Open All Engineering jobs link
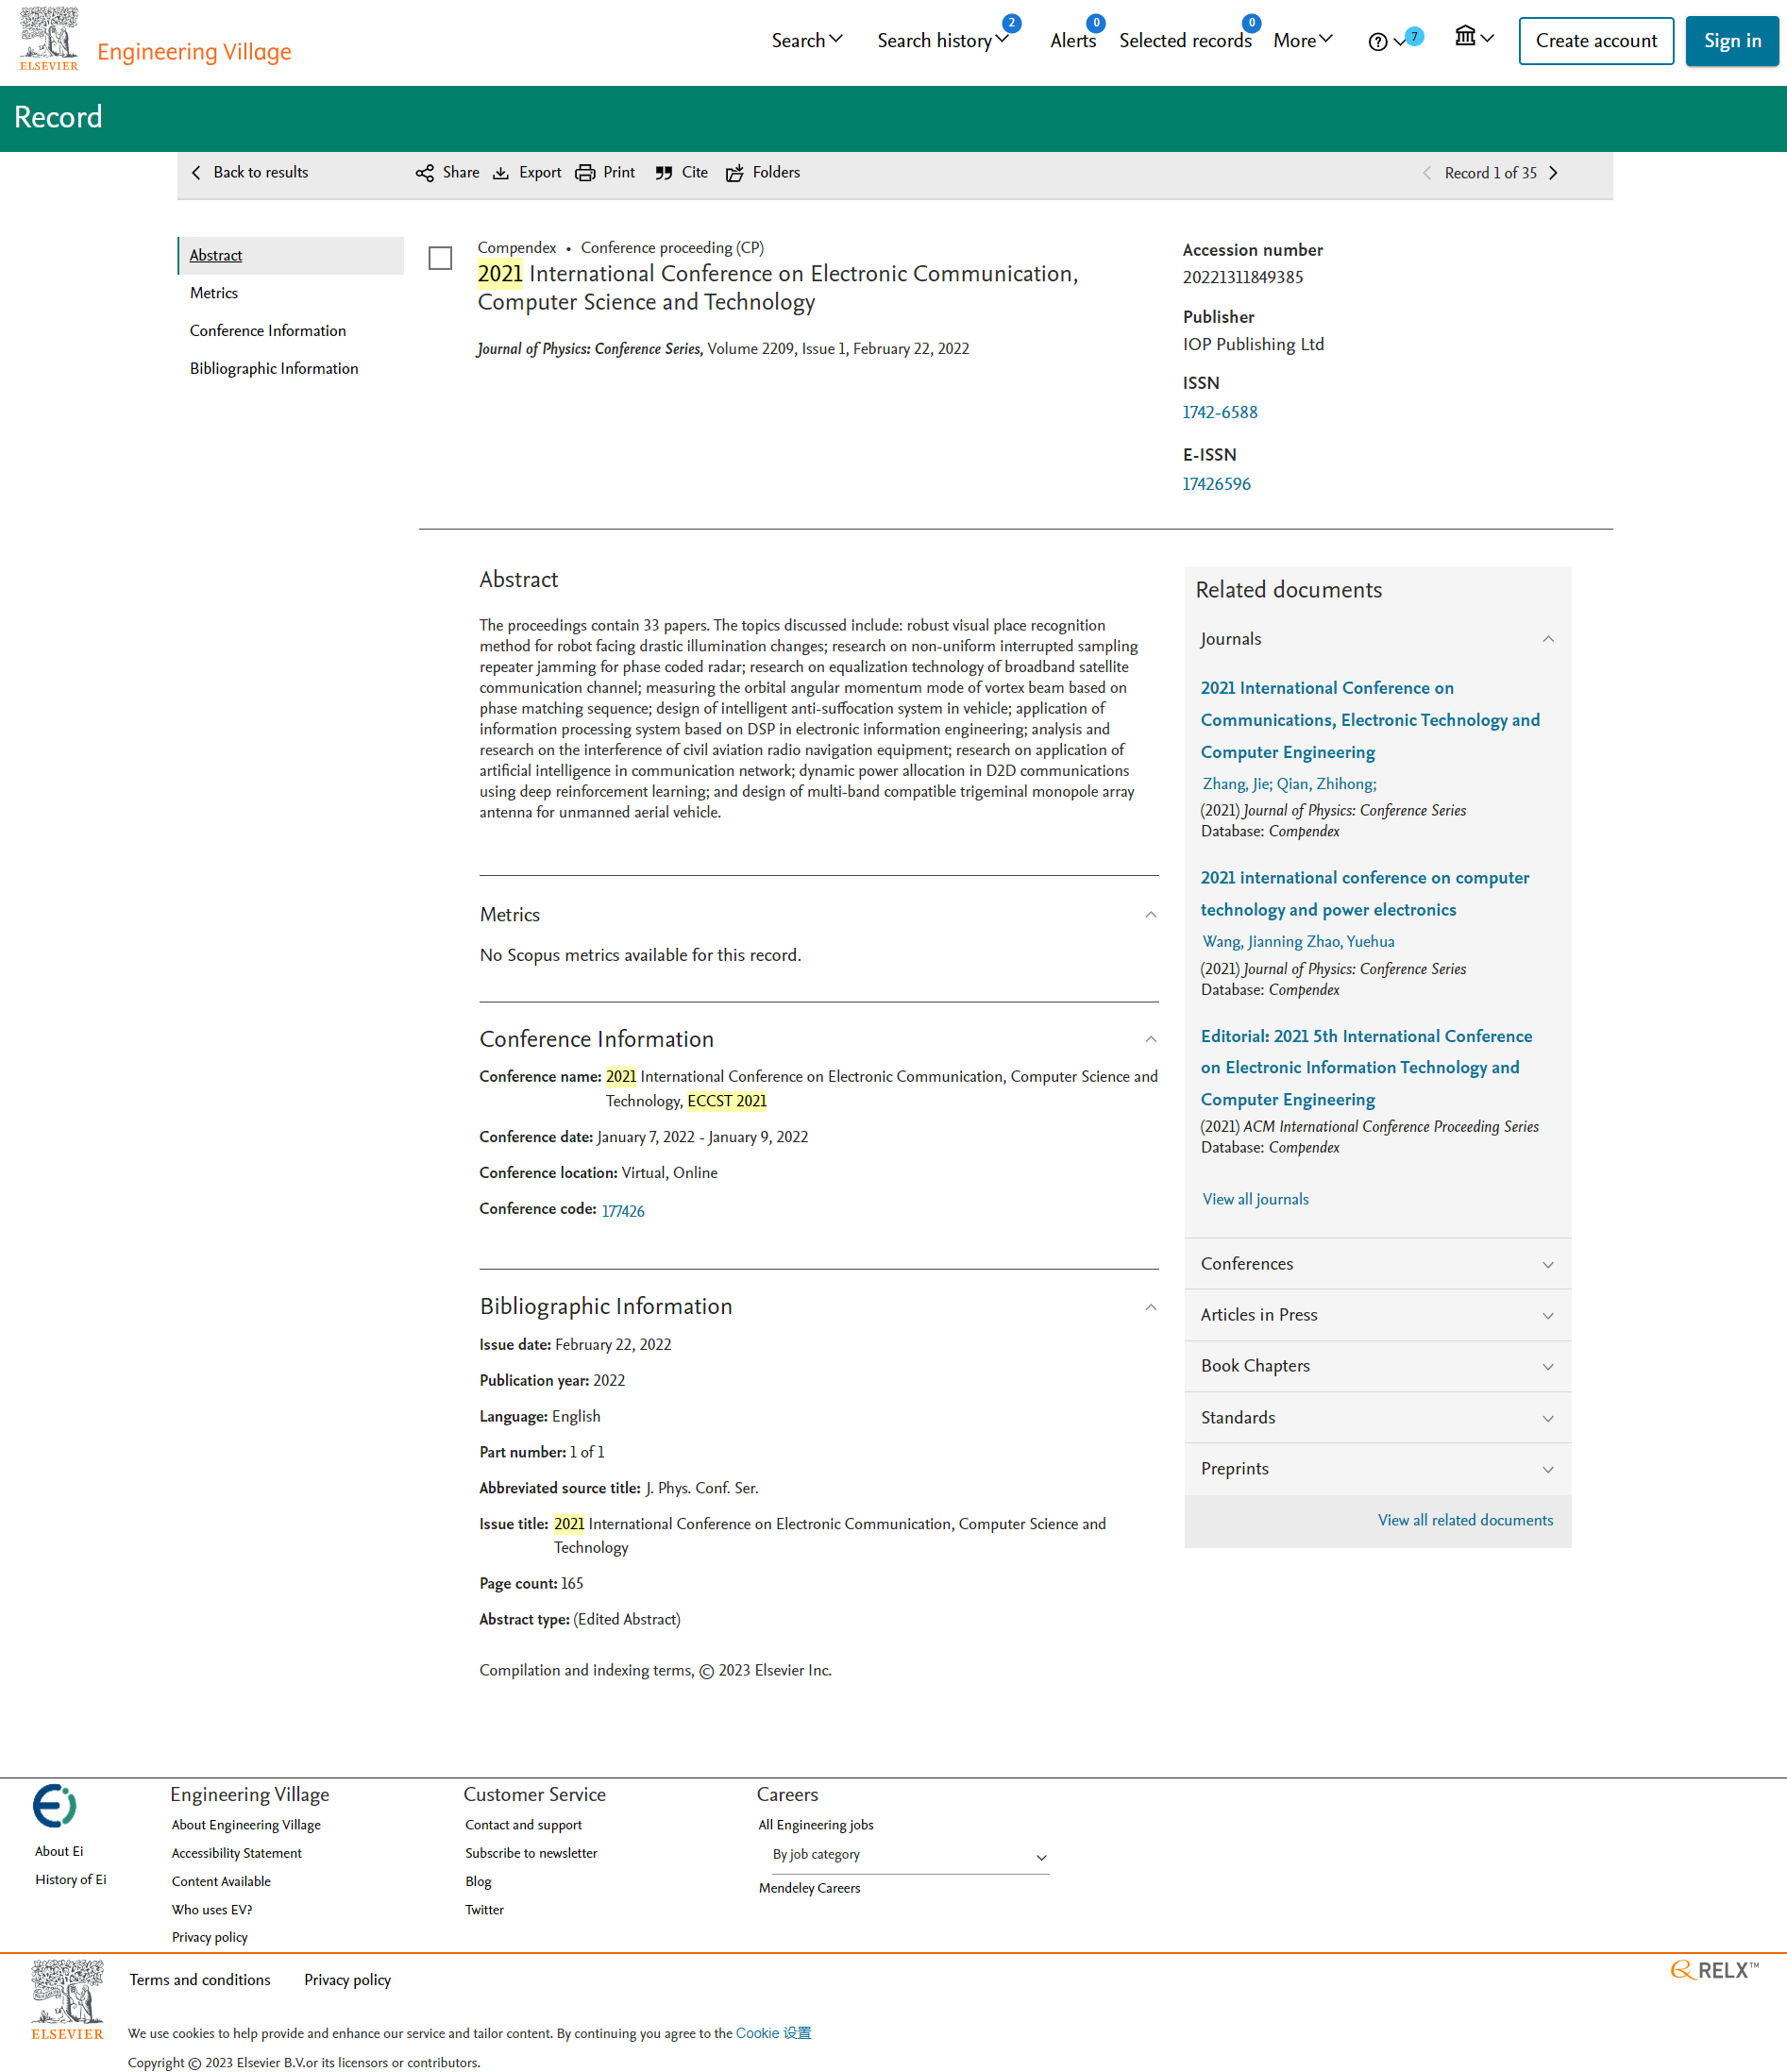 click(816, 1825)
